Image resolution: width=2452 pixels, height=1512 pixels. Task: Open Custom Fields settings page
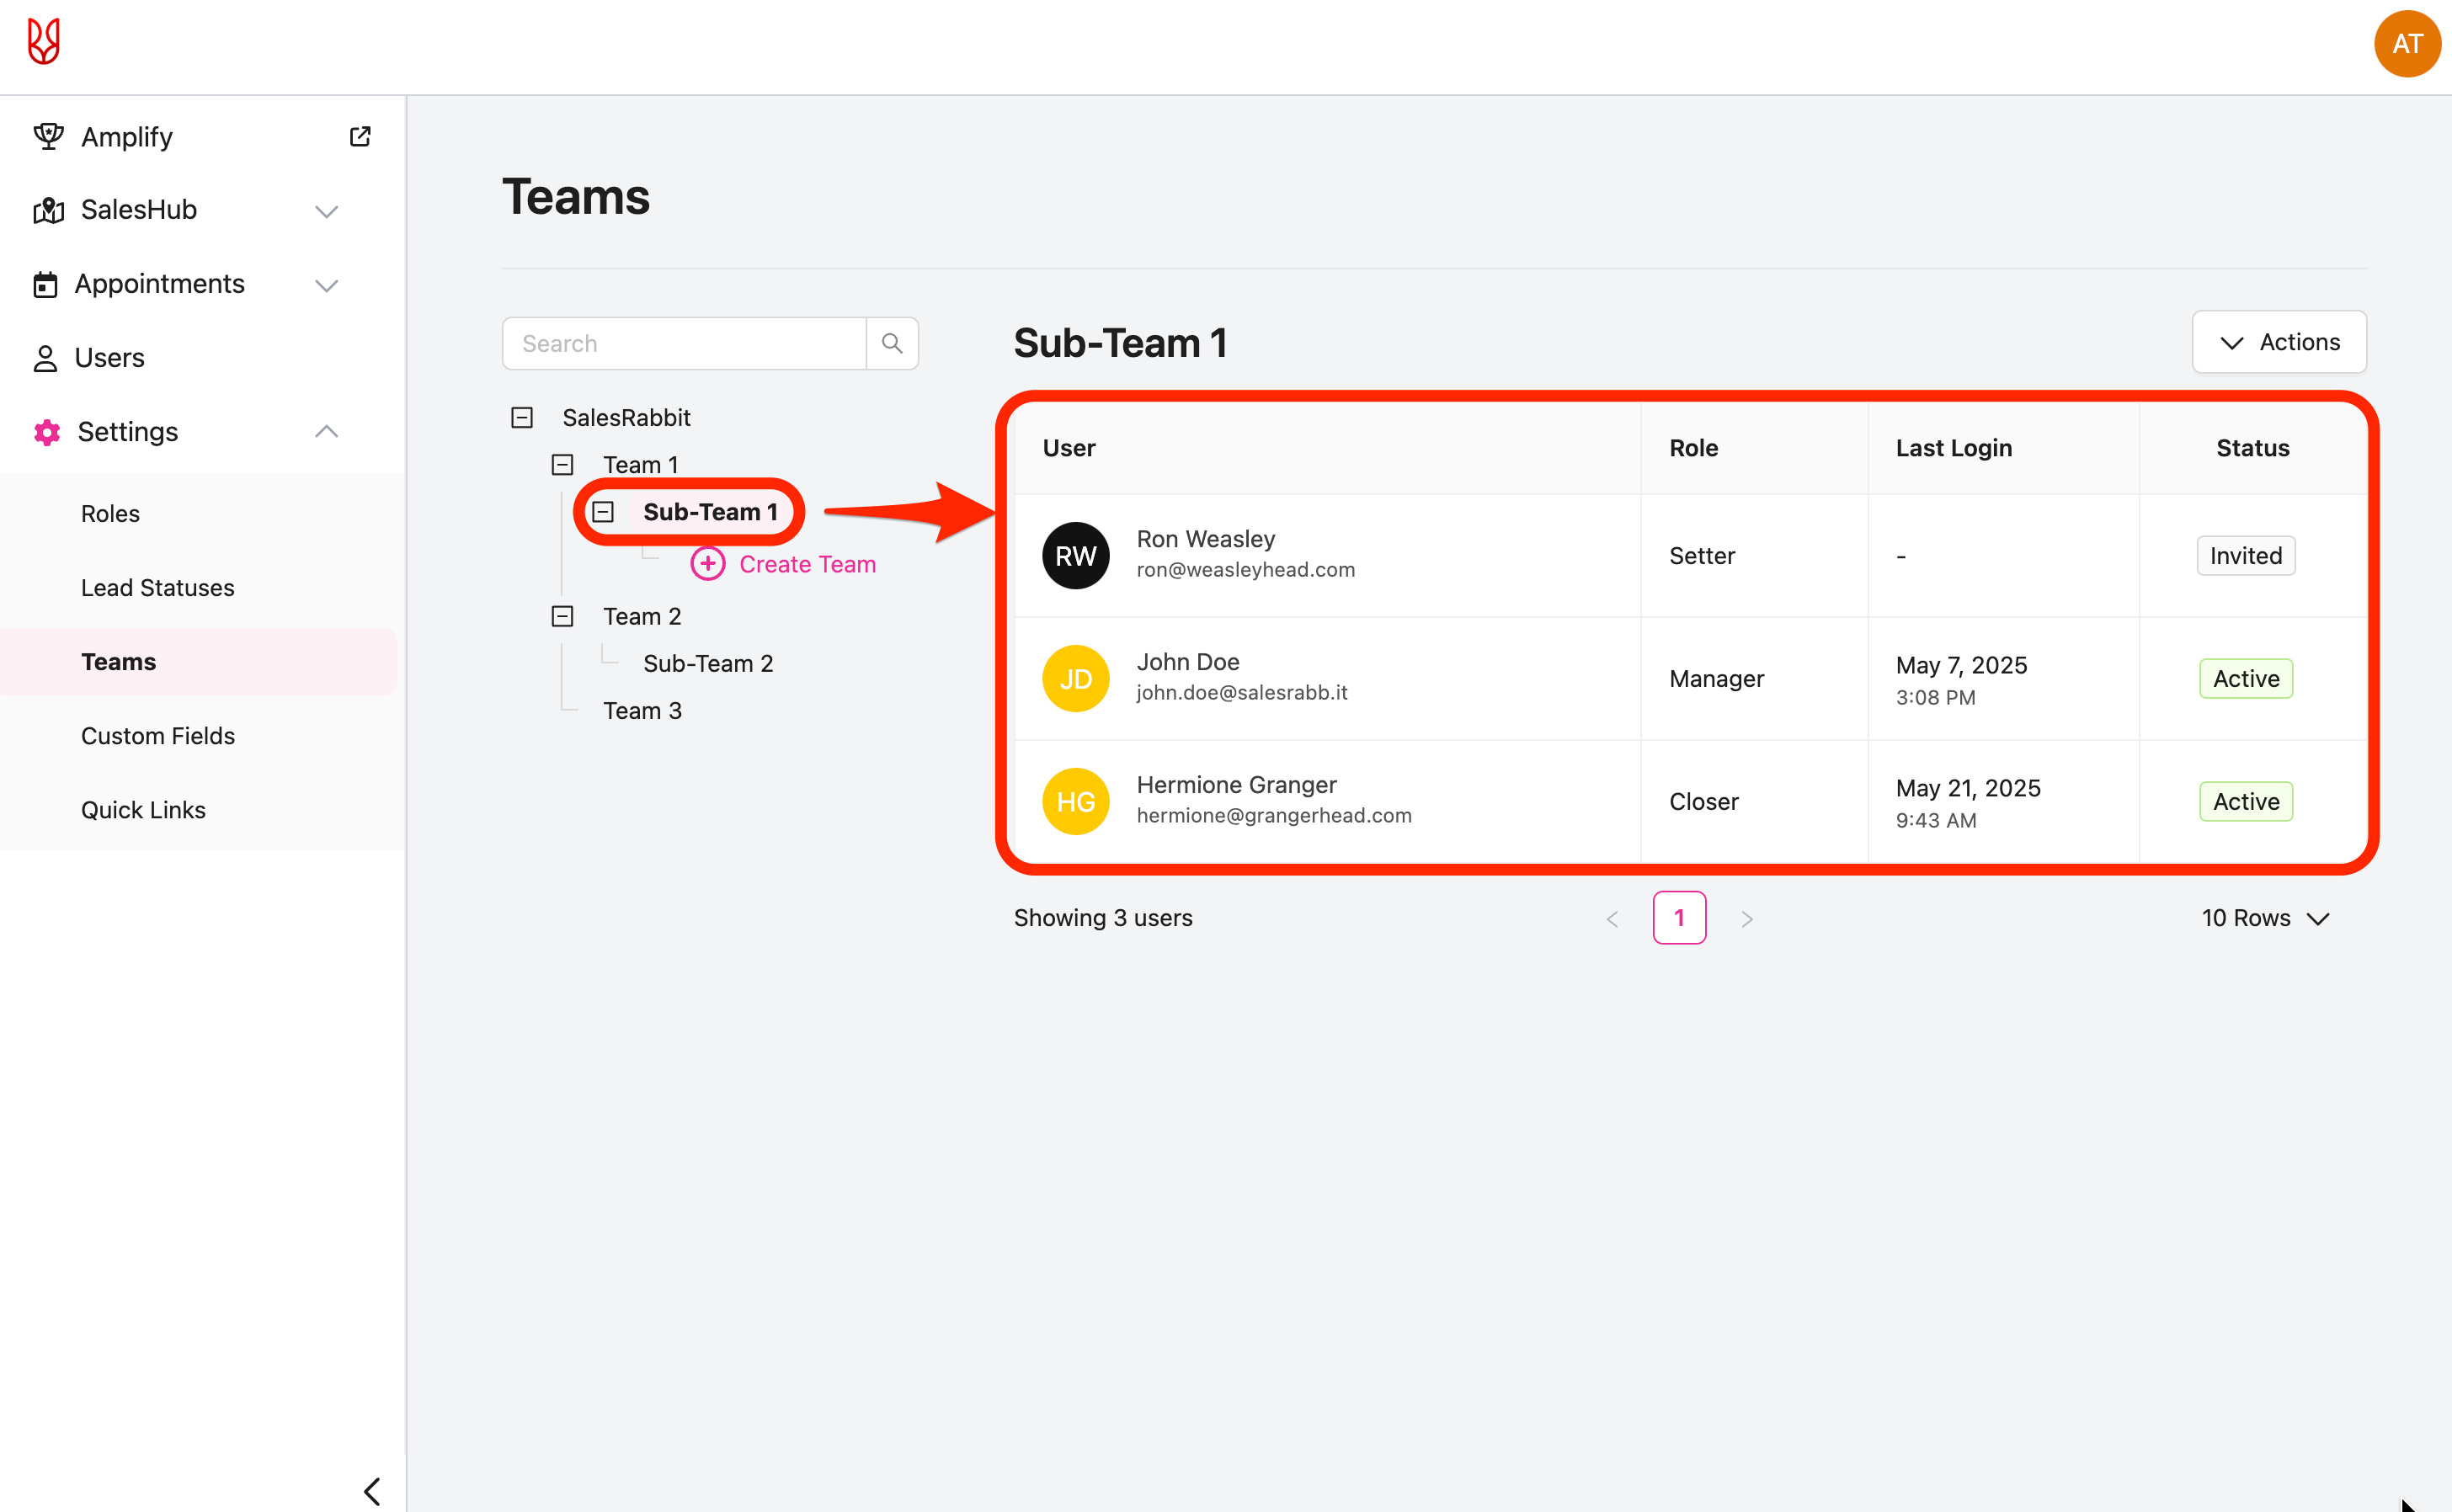[158, 736]
